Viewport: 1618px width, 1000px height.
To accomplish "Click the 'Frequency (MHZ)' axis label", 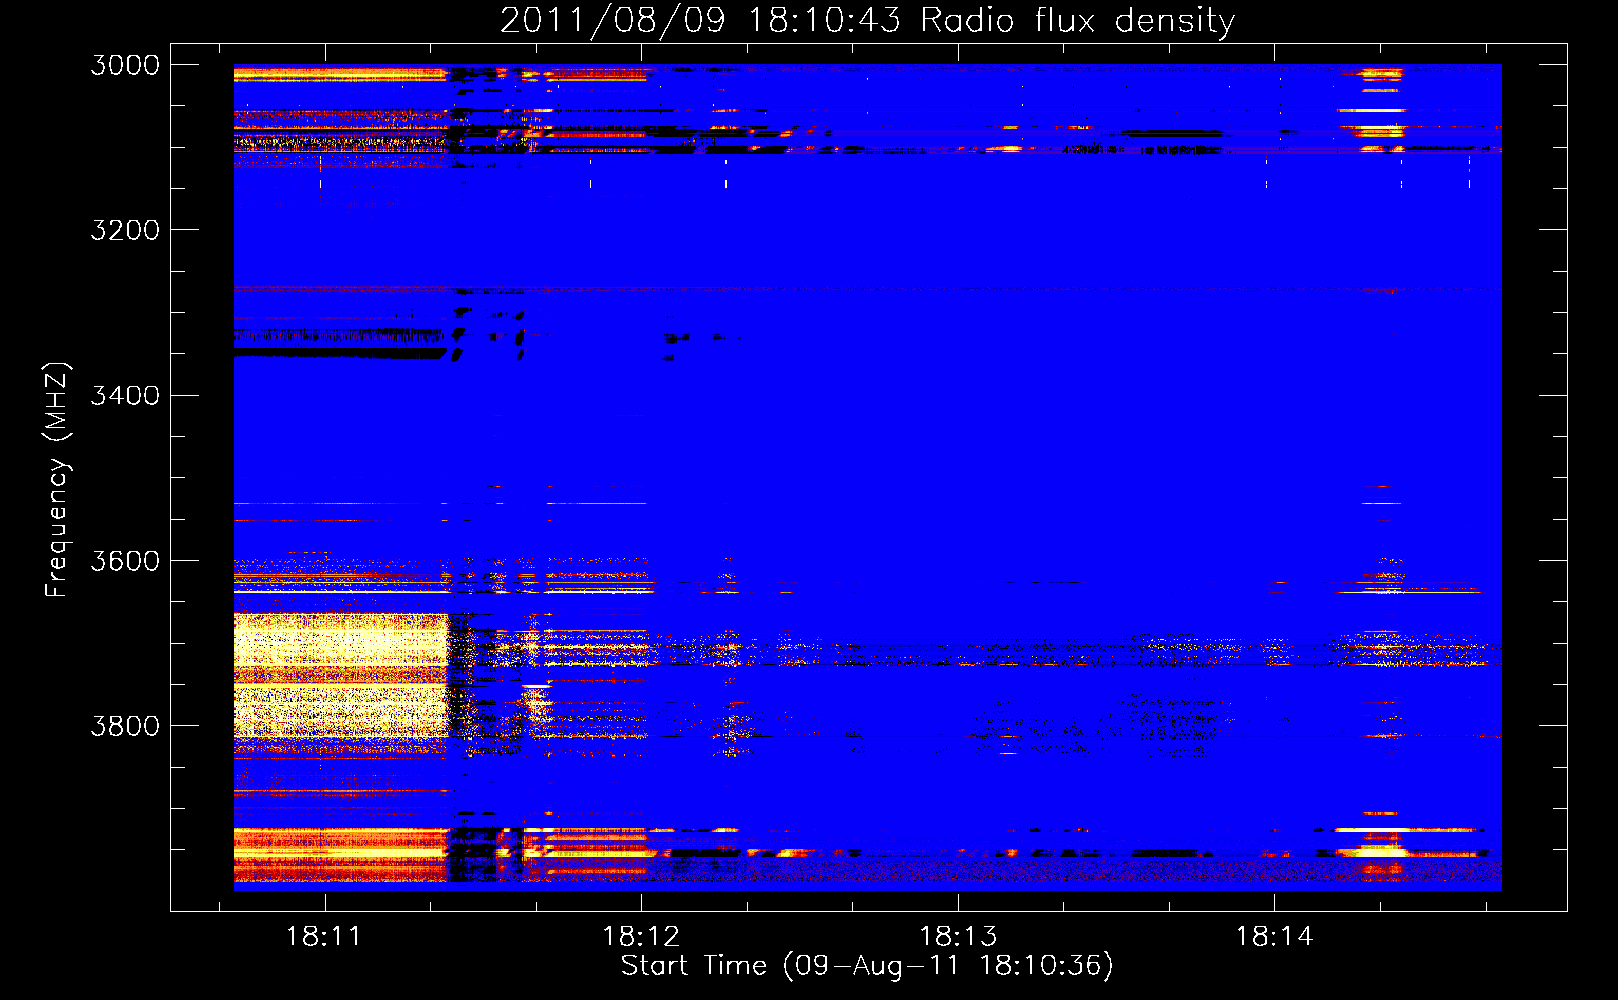I will point(57,480).
